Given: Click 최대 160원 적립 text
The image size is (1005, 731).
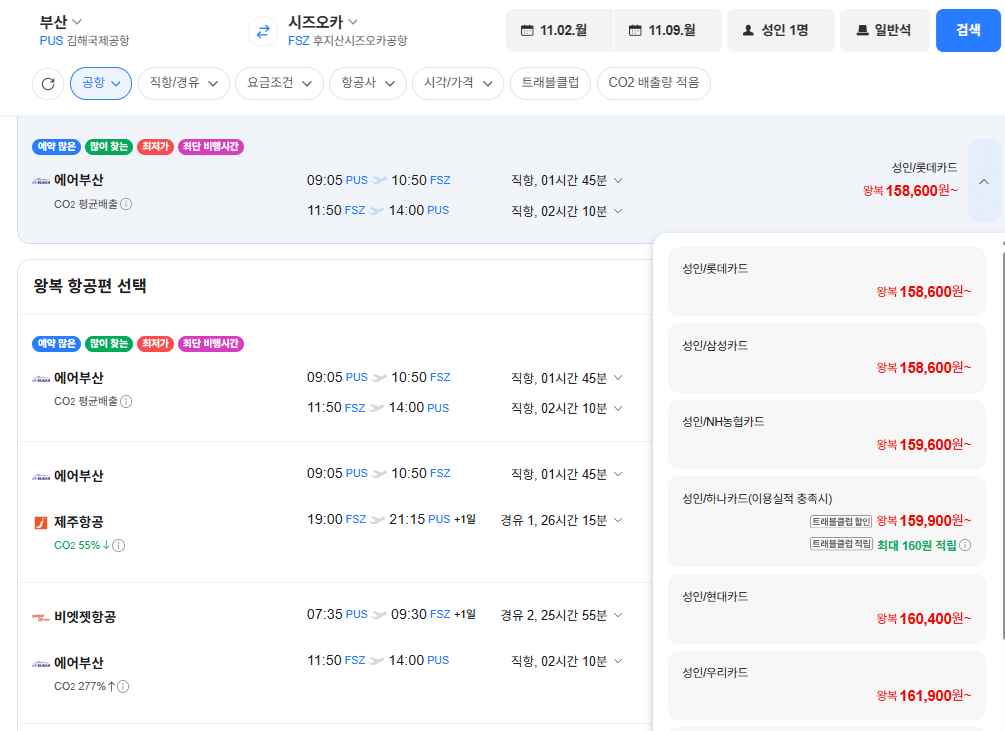Looking at the screenshot, I should pos(917,546).
